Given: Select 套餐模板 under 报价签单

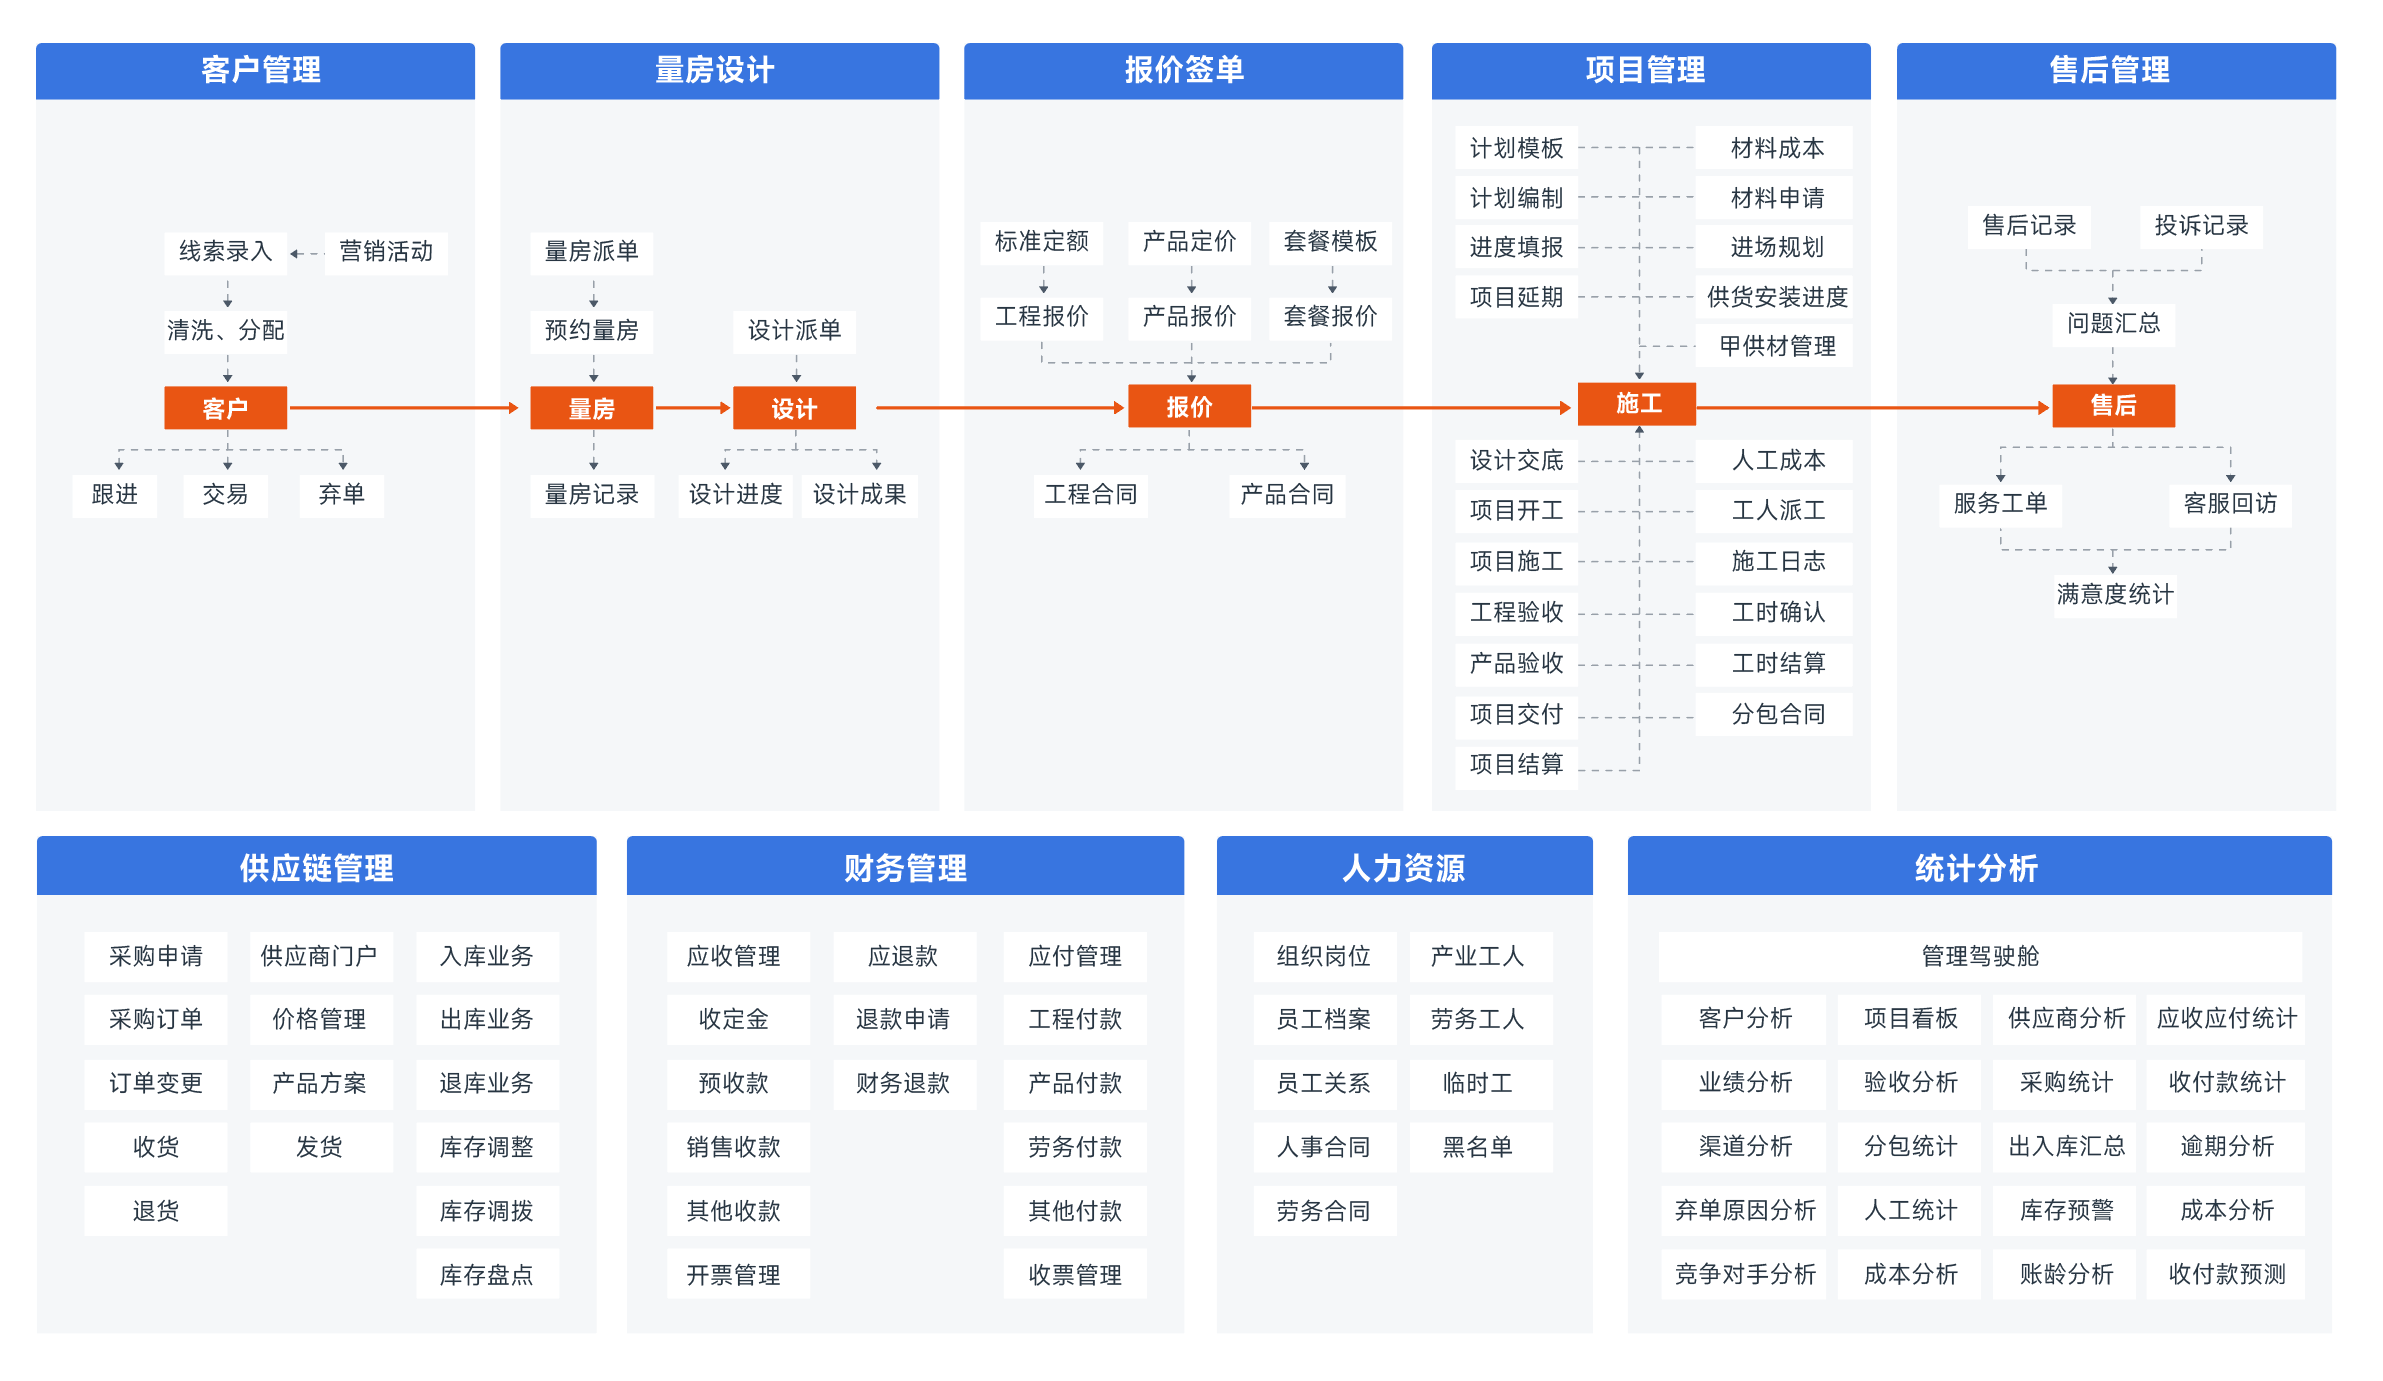Looking at the screenshot, I should tap(1330, 242).
